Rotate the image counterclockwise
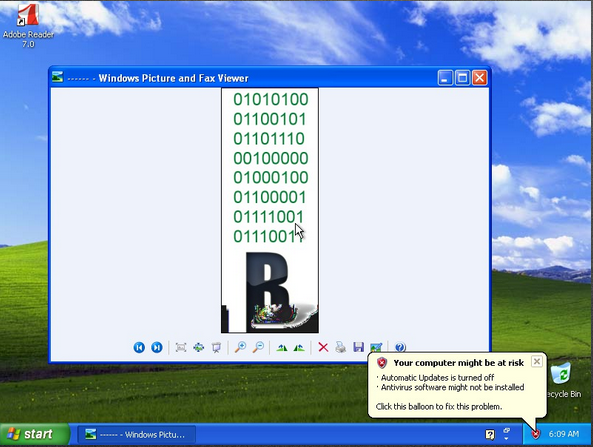 tap(299, 347)
